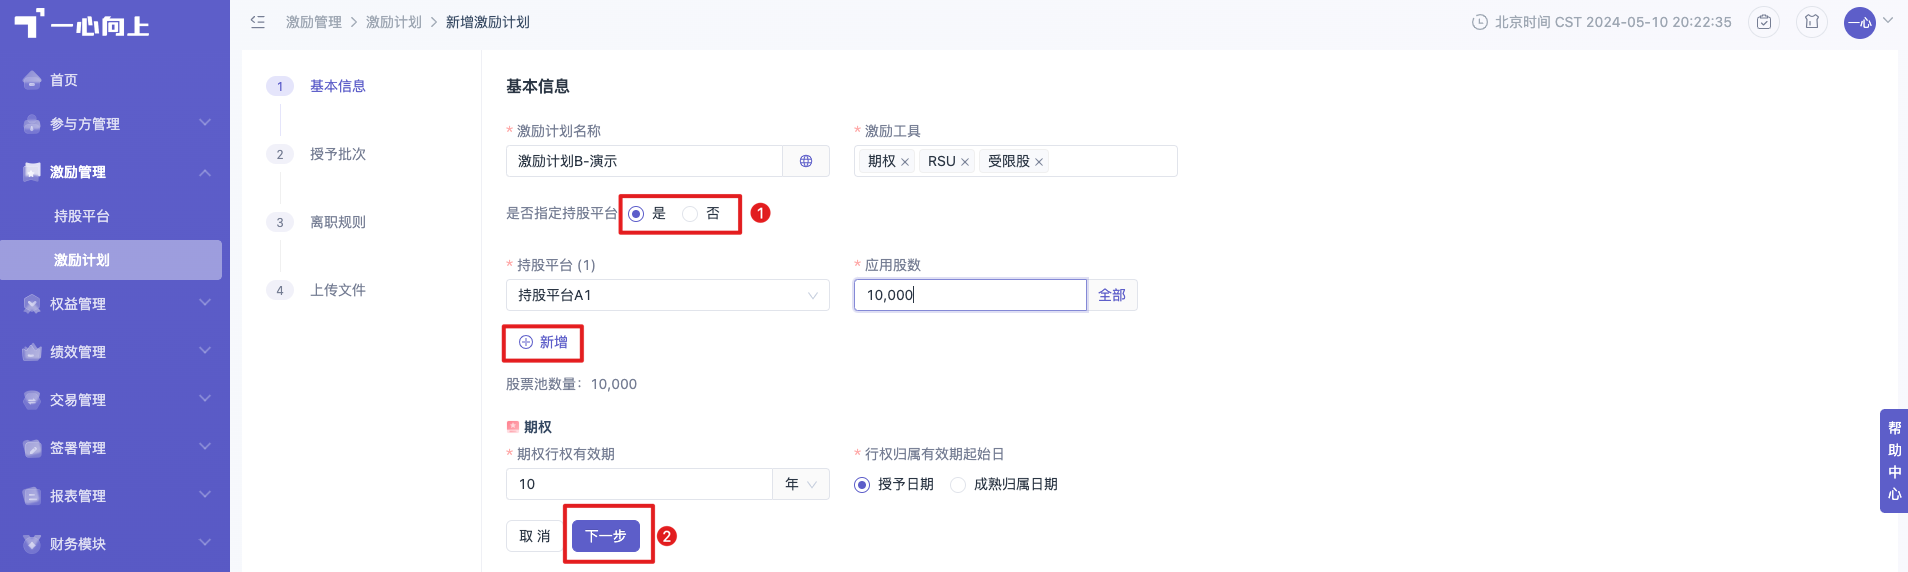Screen dimensions: 1908x572
Task: Expand the 权益管理 sidebar menu
Action: (115, 304)
